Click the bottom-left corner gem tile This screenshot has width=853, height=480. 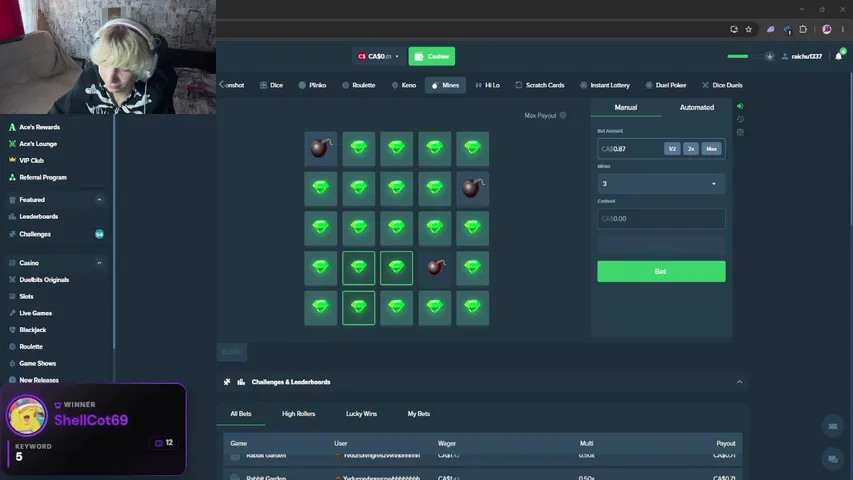point(320,308)
